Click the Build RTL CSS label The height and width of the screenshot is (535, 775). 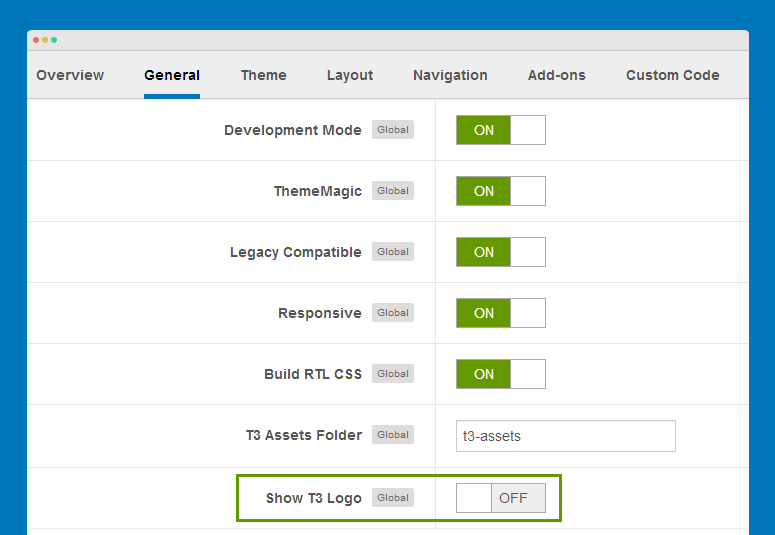[x=313, y=374]
